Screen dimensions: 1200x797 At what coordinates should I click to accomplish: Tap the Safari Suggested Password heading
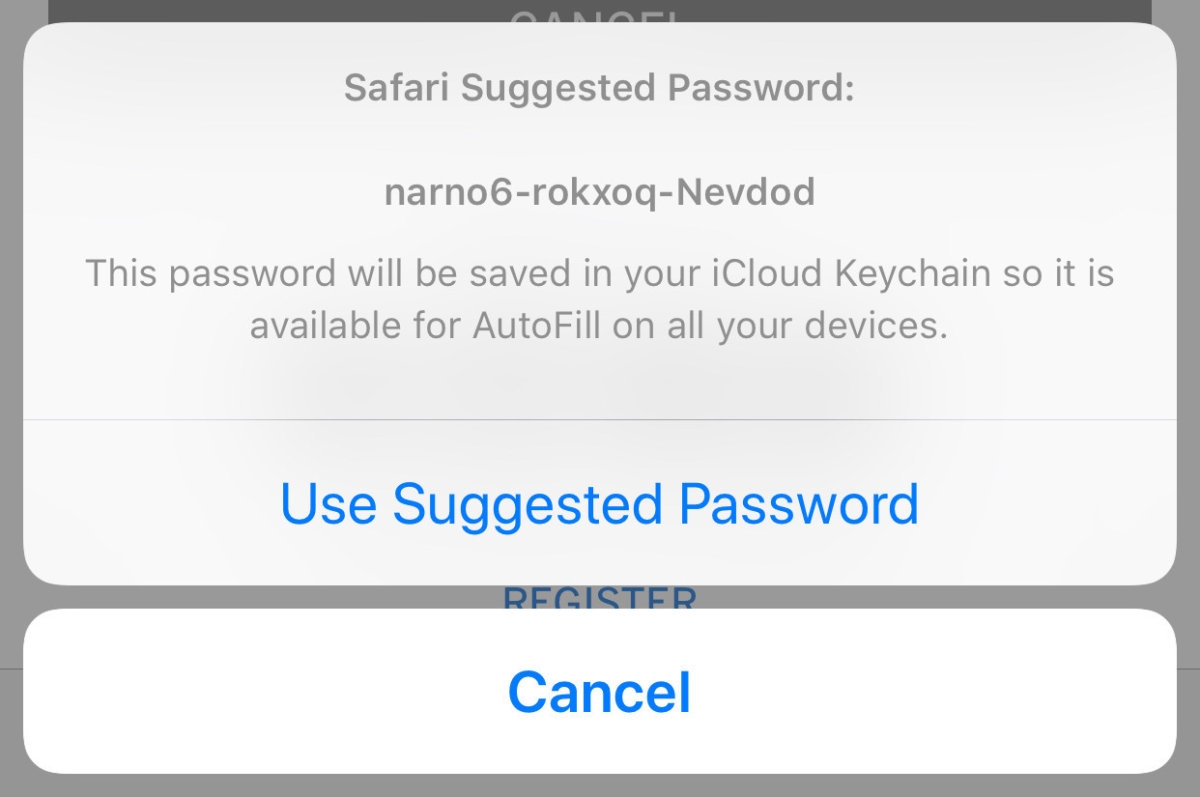pyautogui.click(x=599, y=88)
